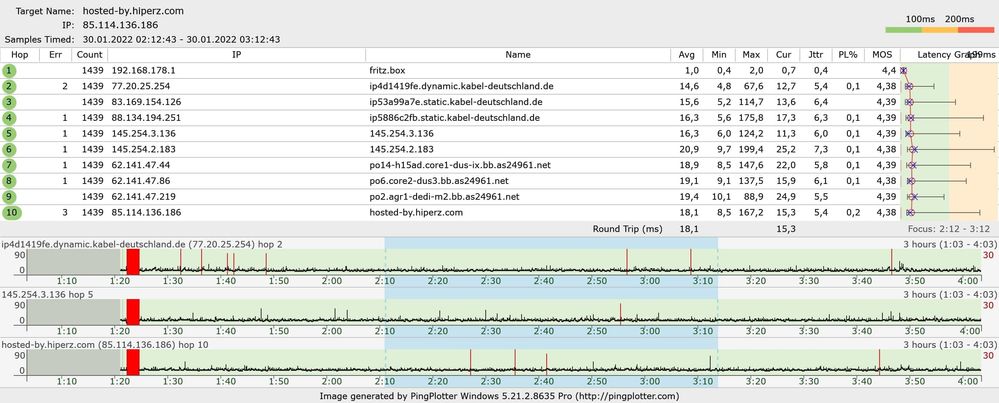The height and width of the screenshot is (403, 999).
Task: Click the PL% column header
Action: pyautogui.click(x=847, y=55)
